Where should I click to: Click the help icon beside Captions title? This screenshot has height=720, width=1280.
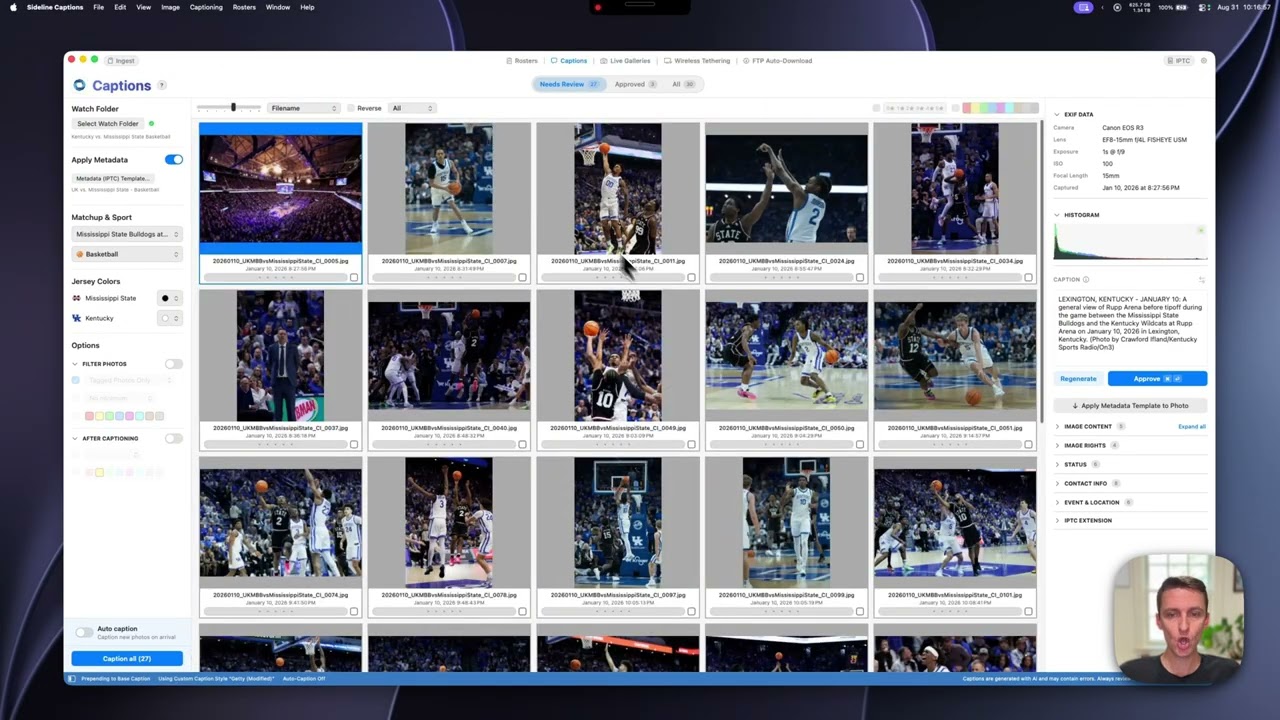pyautogui.click(x=162, y=86)
